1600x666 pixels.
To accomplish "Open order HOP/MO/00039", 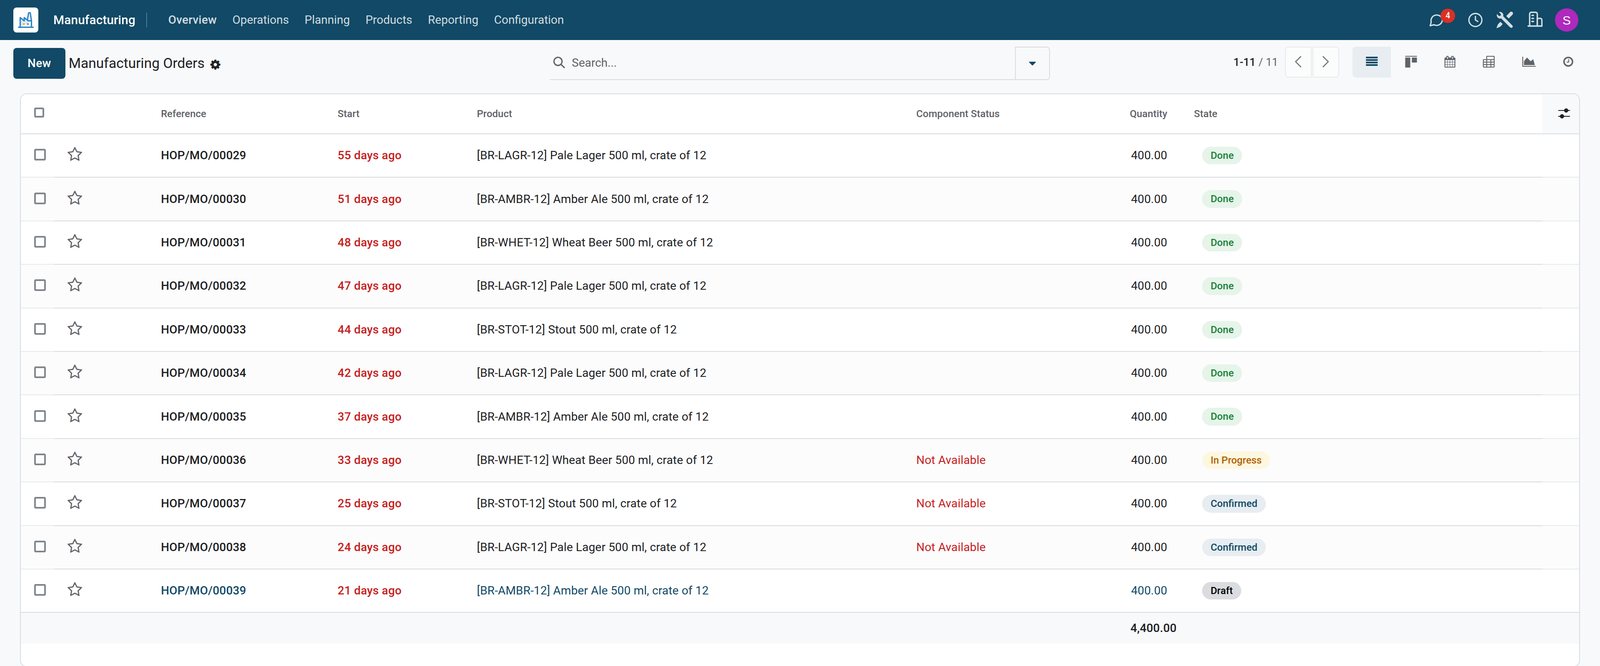I will pyautogui.click(x=203, y=591).
